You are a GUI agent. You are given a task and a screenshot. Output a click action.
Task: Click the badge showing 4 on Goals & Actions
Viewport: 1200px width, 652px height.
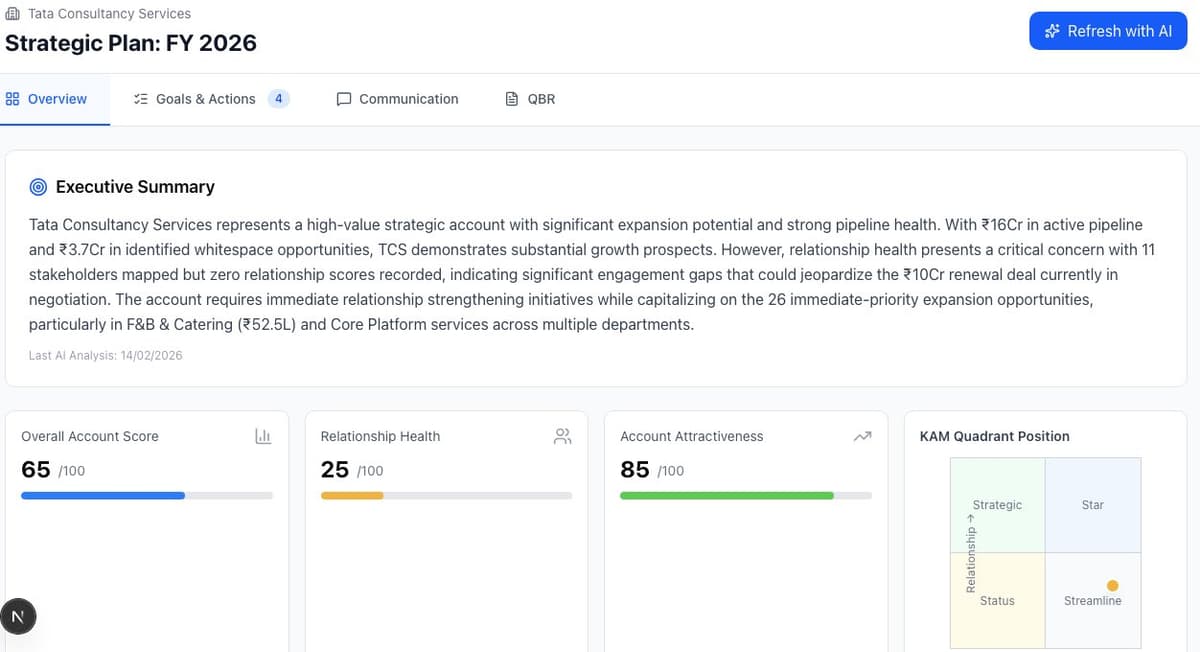click(279, 99)
